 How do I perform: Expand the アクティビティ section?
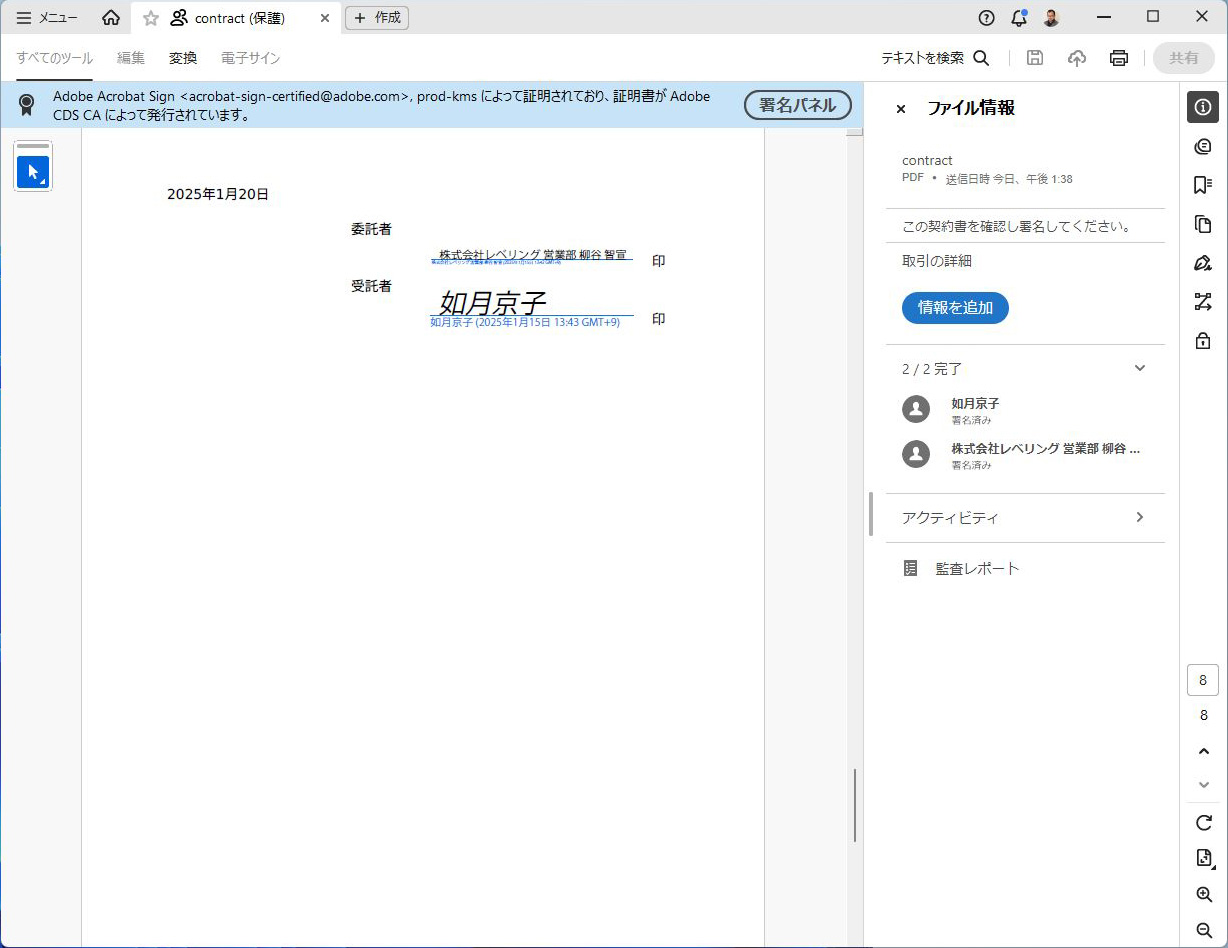click(1025, 518)
